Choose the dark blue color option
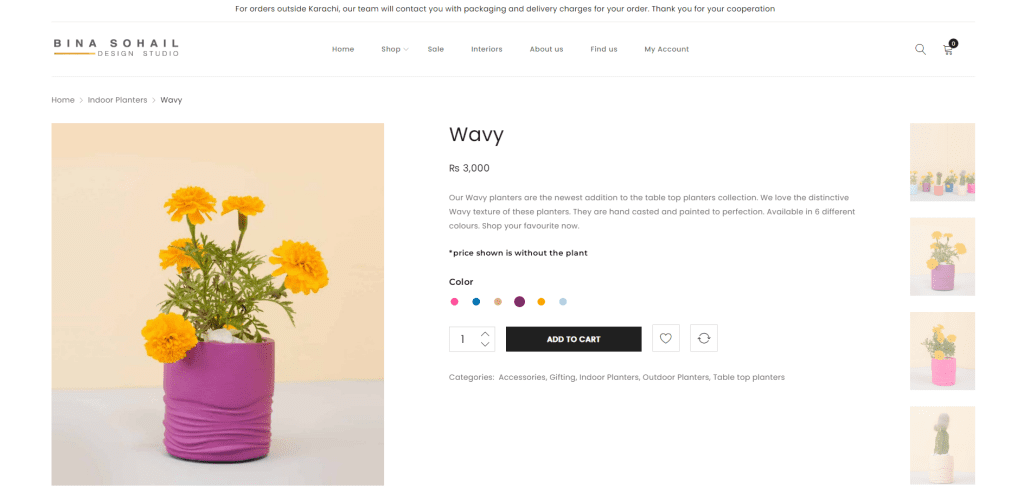 [x=476, y=302]
